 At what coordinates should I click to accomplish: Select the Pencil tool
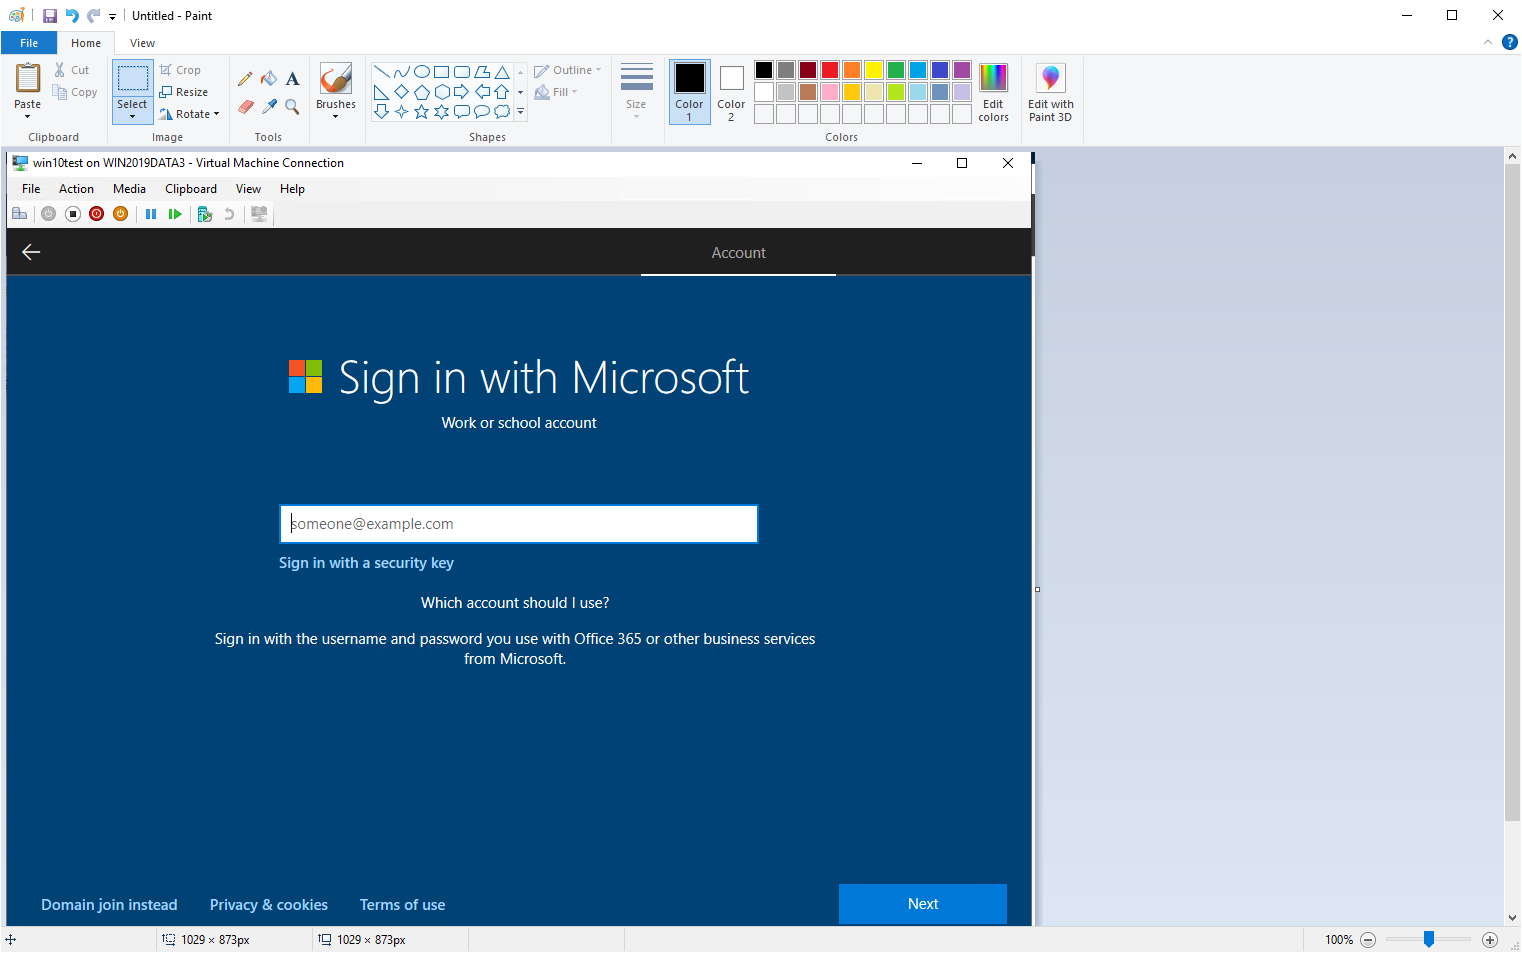245,78
